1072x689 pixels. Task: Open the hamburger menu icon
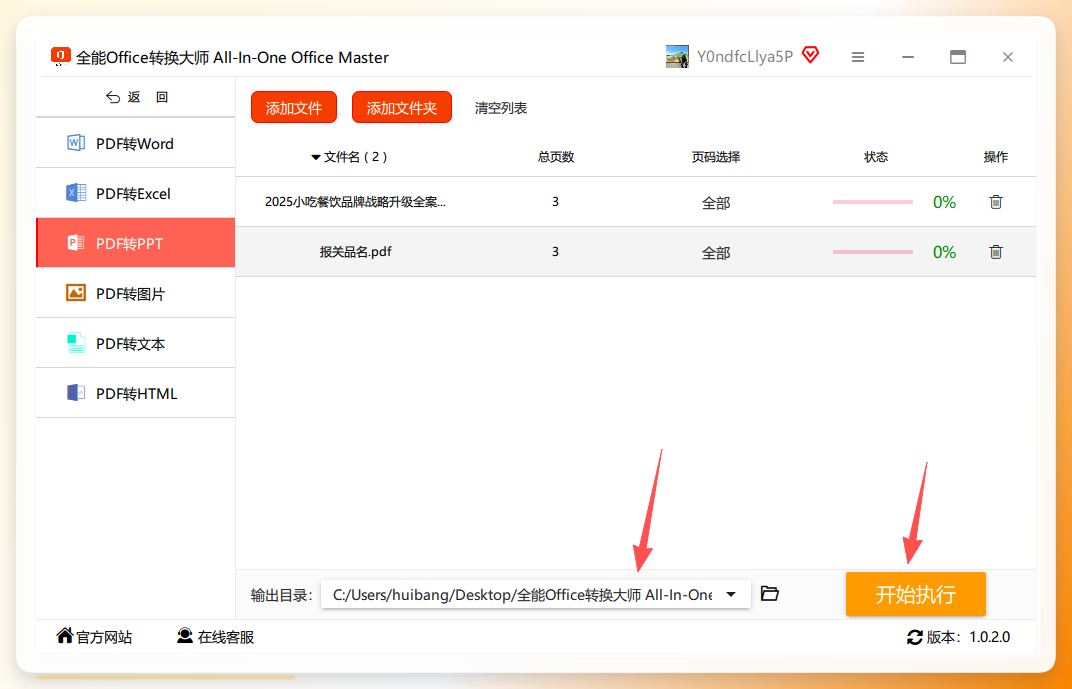tap(858, 57)
